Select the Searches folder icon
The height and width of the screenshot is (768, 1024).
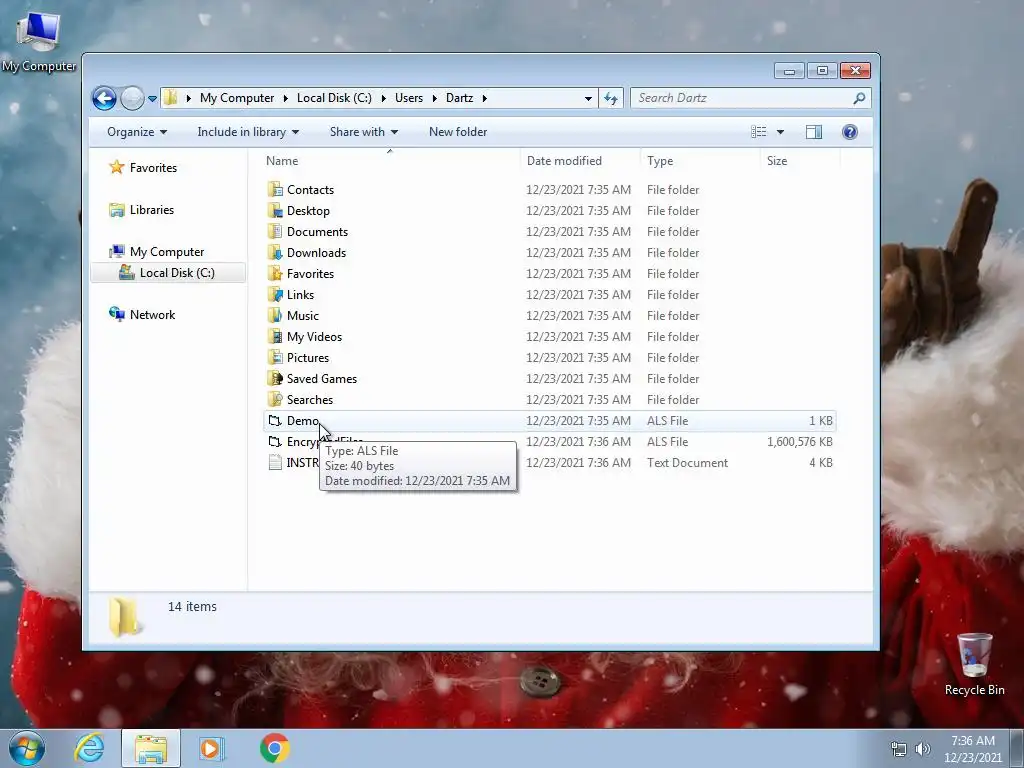click(x=275, y=399)
